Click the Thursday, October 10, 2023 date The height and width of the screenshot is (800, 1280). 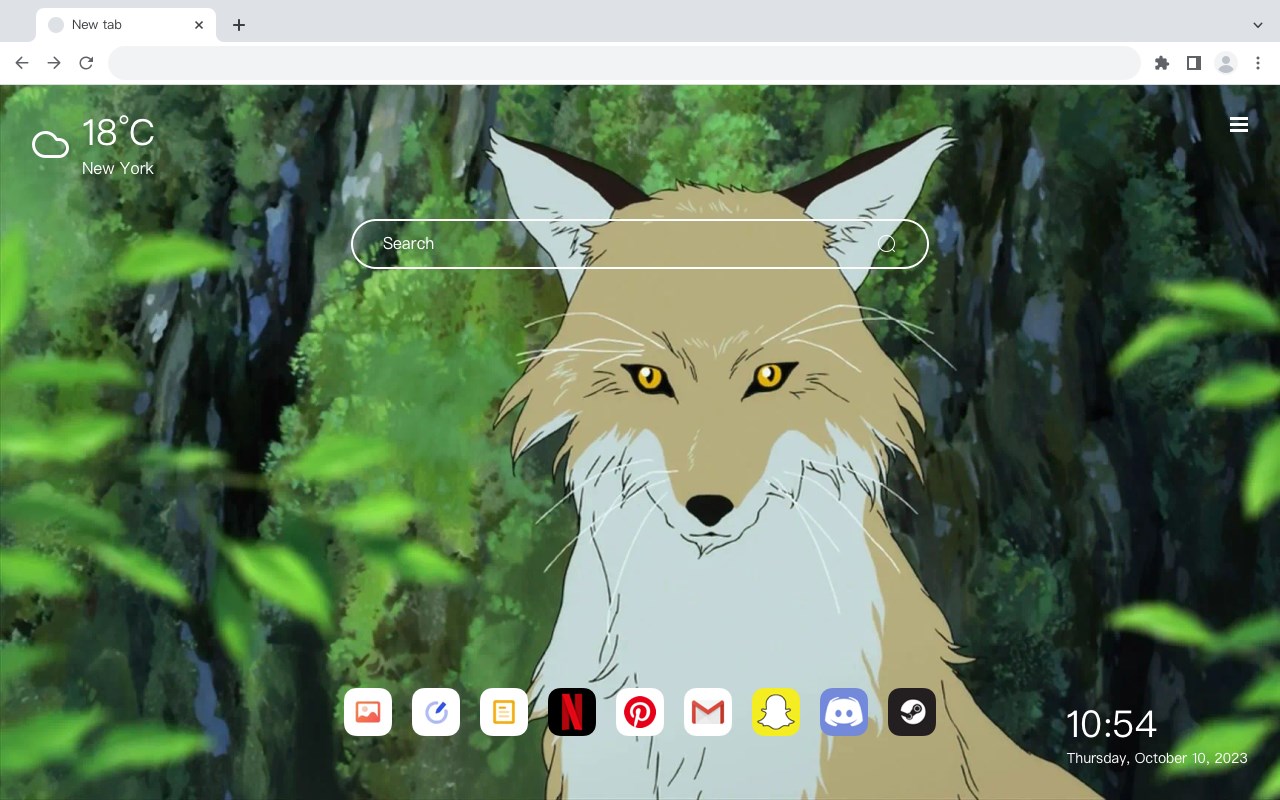[1157, 758]
